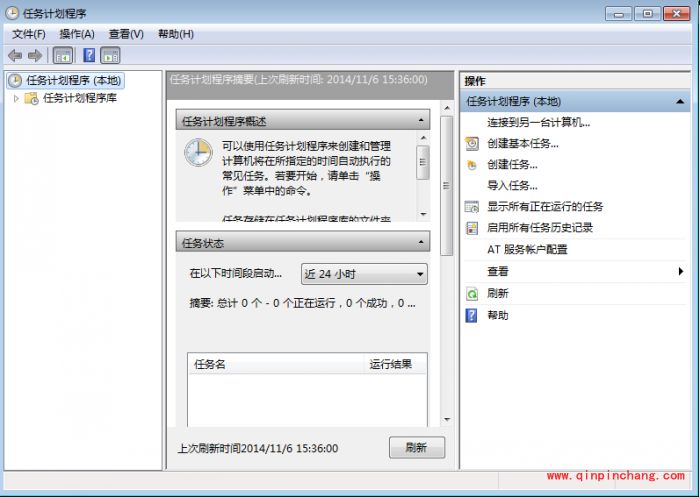Viewport: 700px width, 497px height.
Task: Click 创建基本任务... action
Action: click(x=523, y=143)
